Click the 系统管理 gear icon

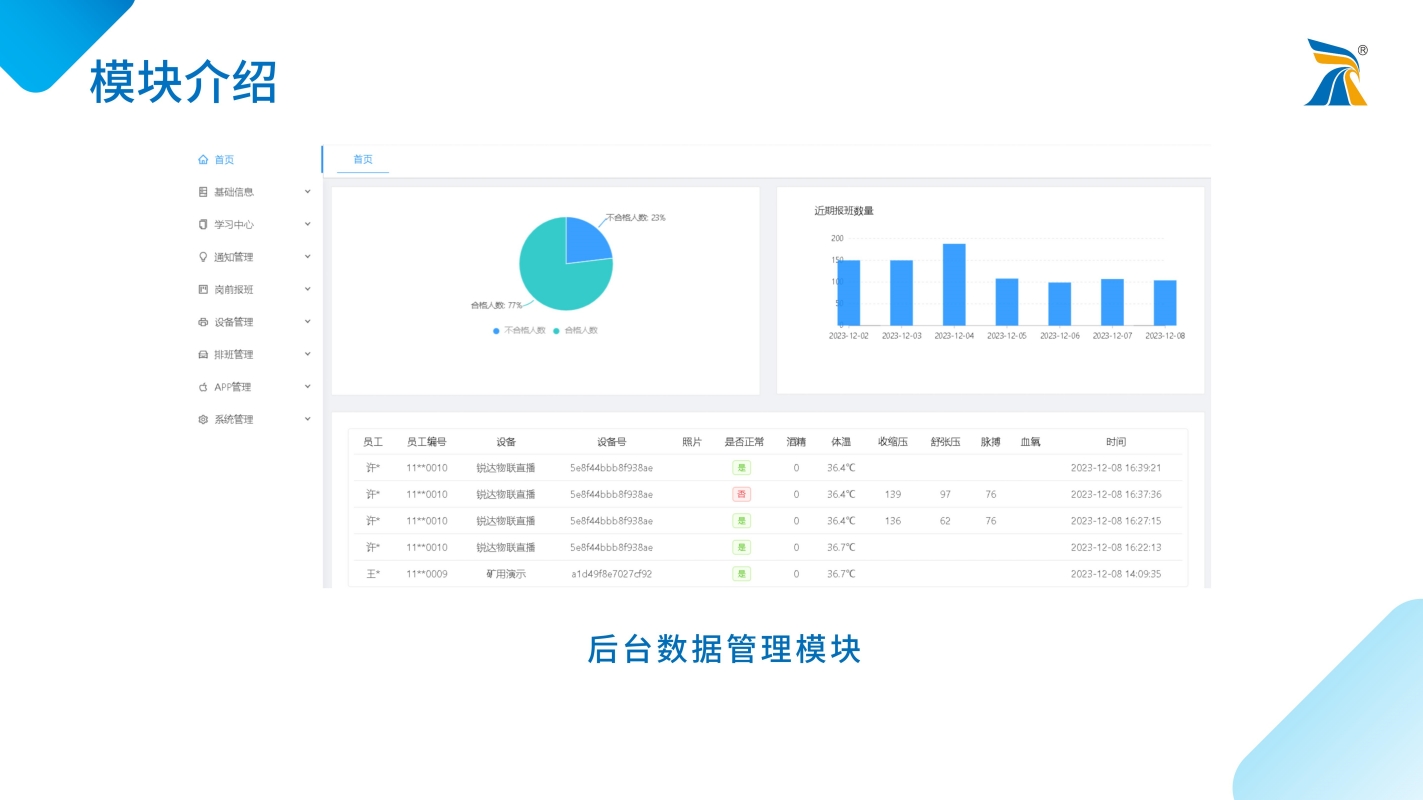[x=203, y=420]
